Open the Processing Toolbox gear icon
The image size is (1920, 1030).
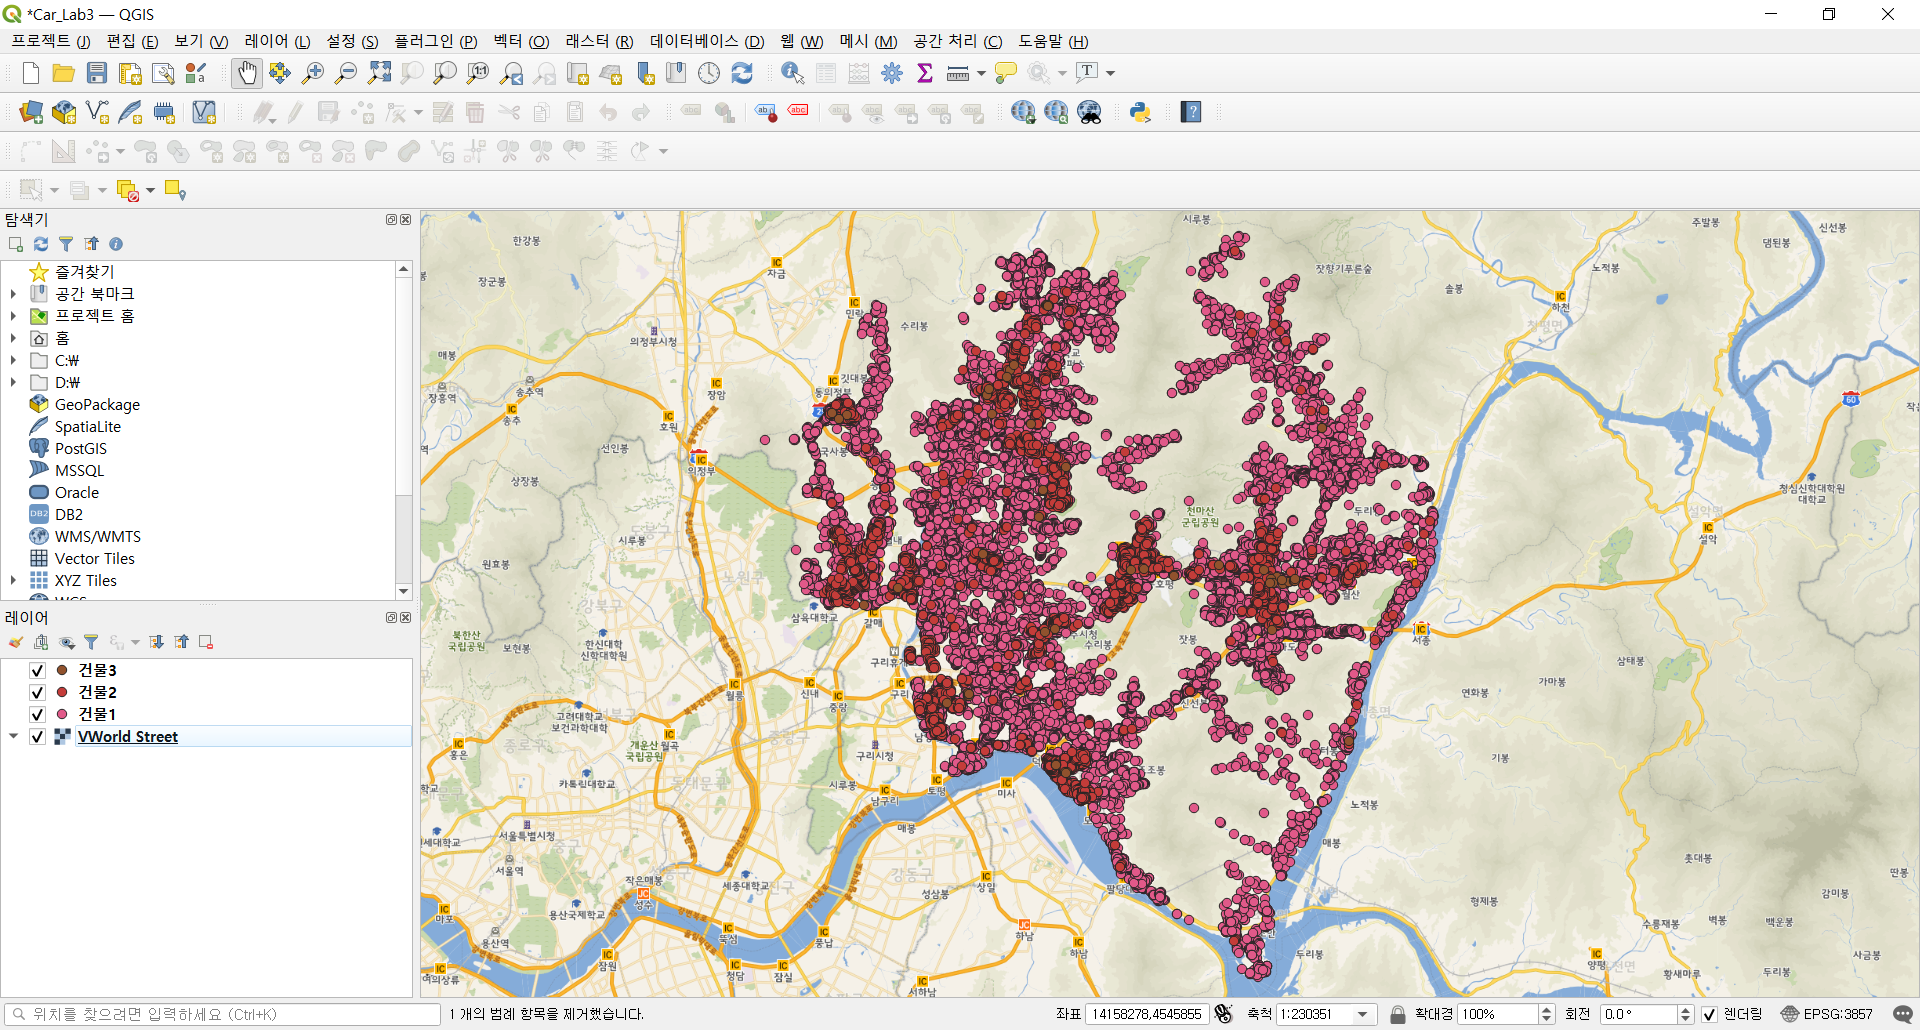892,73
